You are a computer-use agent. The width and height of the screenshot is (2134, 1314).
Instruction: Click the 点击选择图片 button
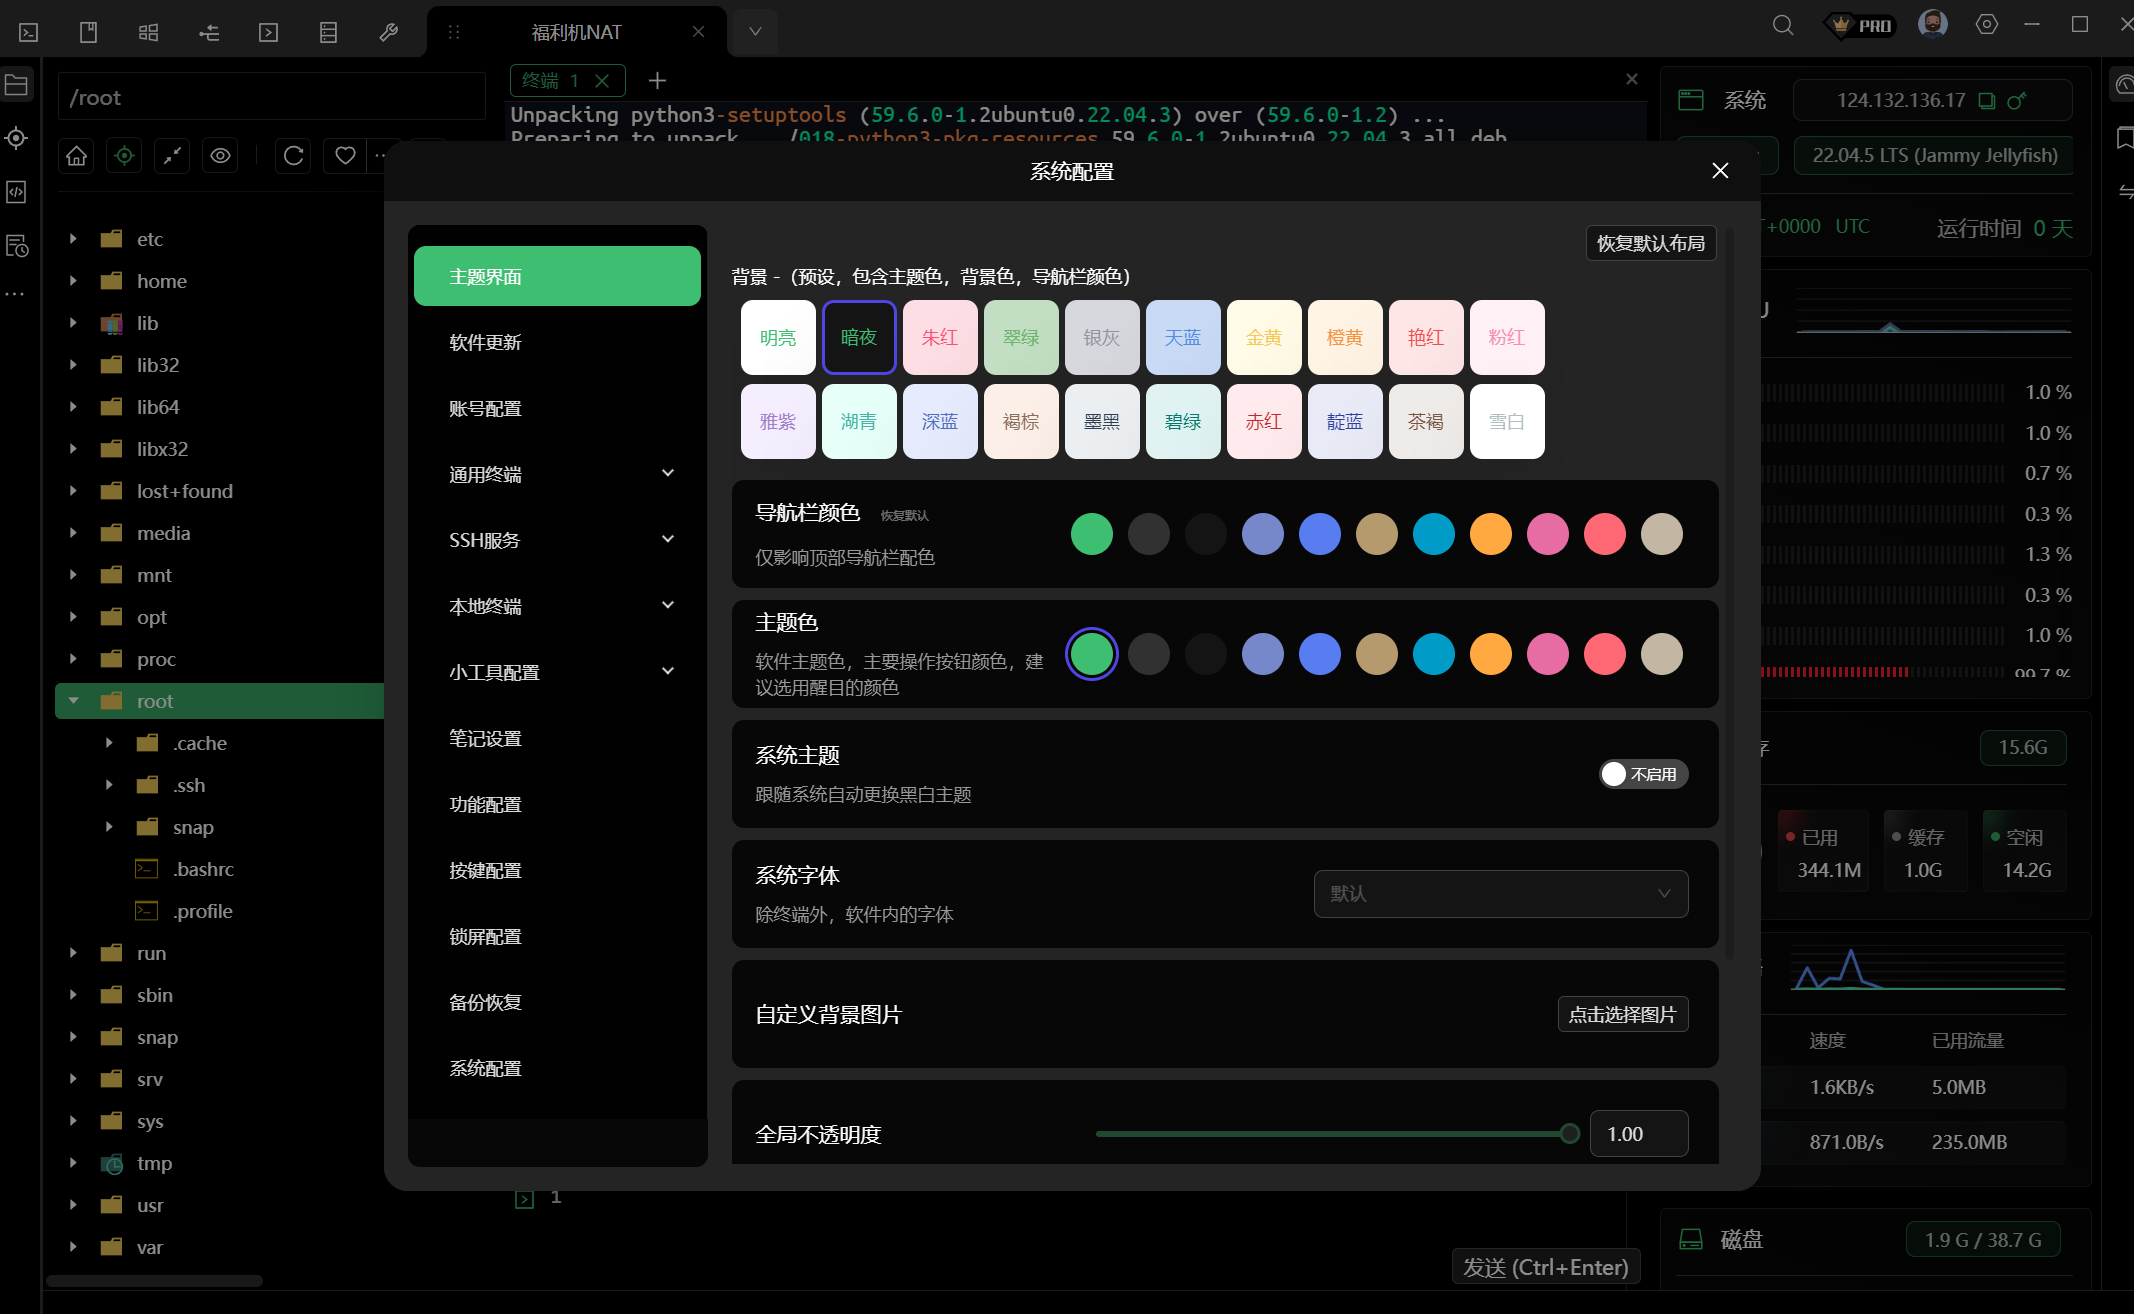tap(1622, 1014)
